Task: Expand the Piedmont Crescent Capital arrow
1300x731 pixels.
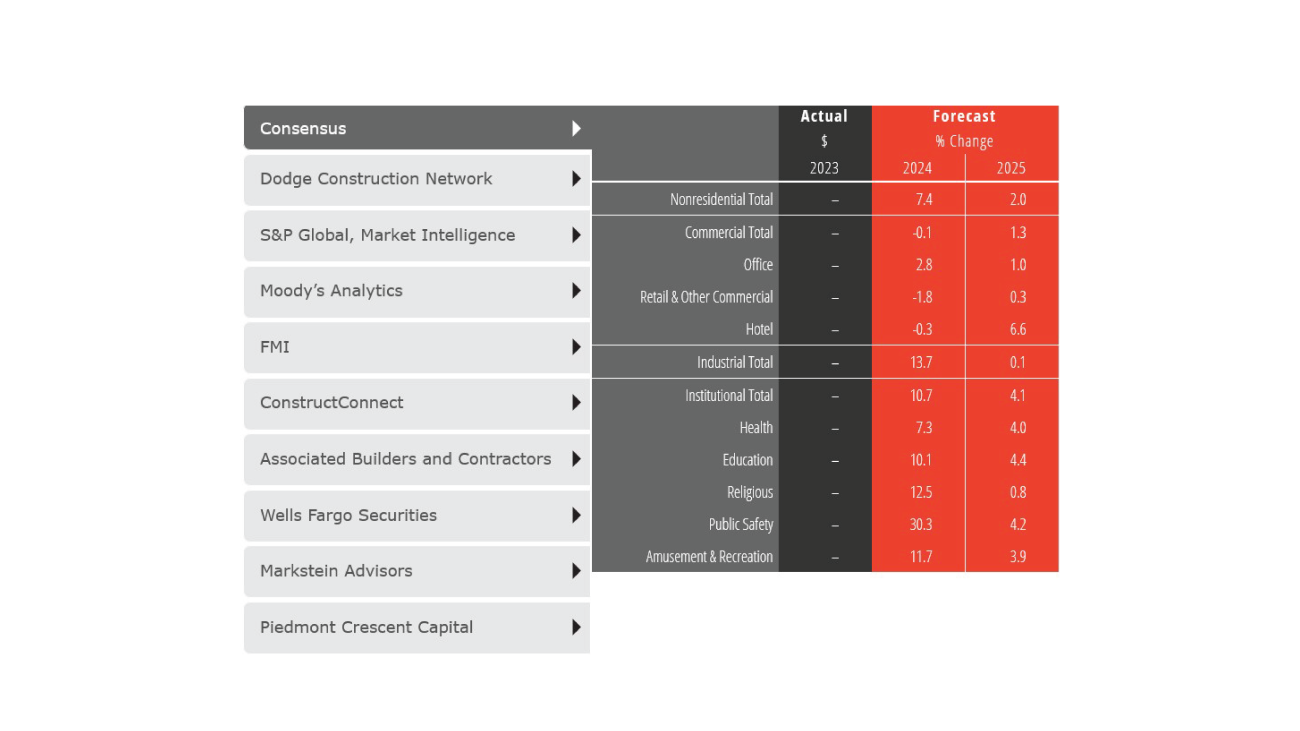Action: [x=576, y=627]
